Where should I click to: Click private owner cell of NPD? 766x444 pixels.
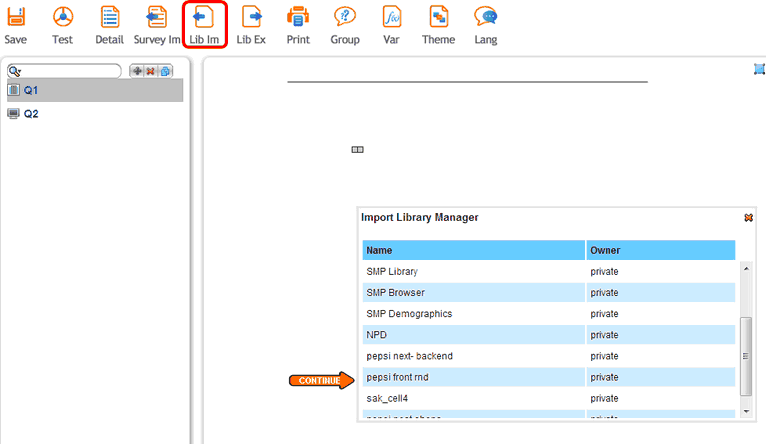(661, 335)
